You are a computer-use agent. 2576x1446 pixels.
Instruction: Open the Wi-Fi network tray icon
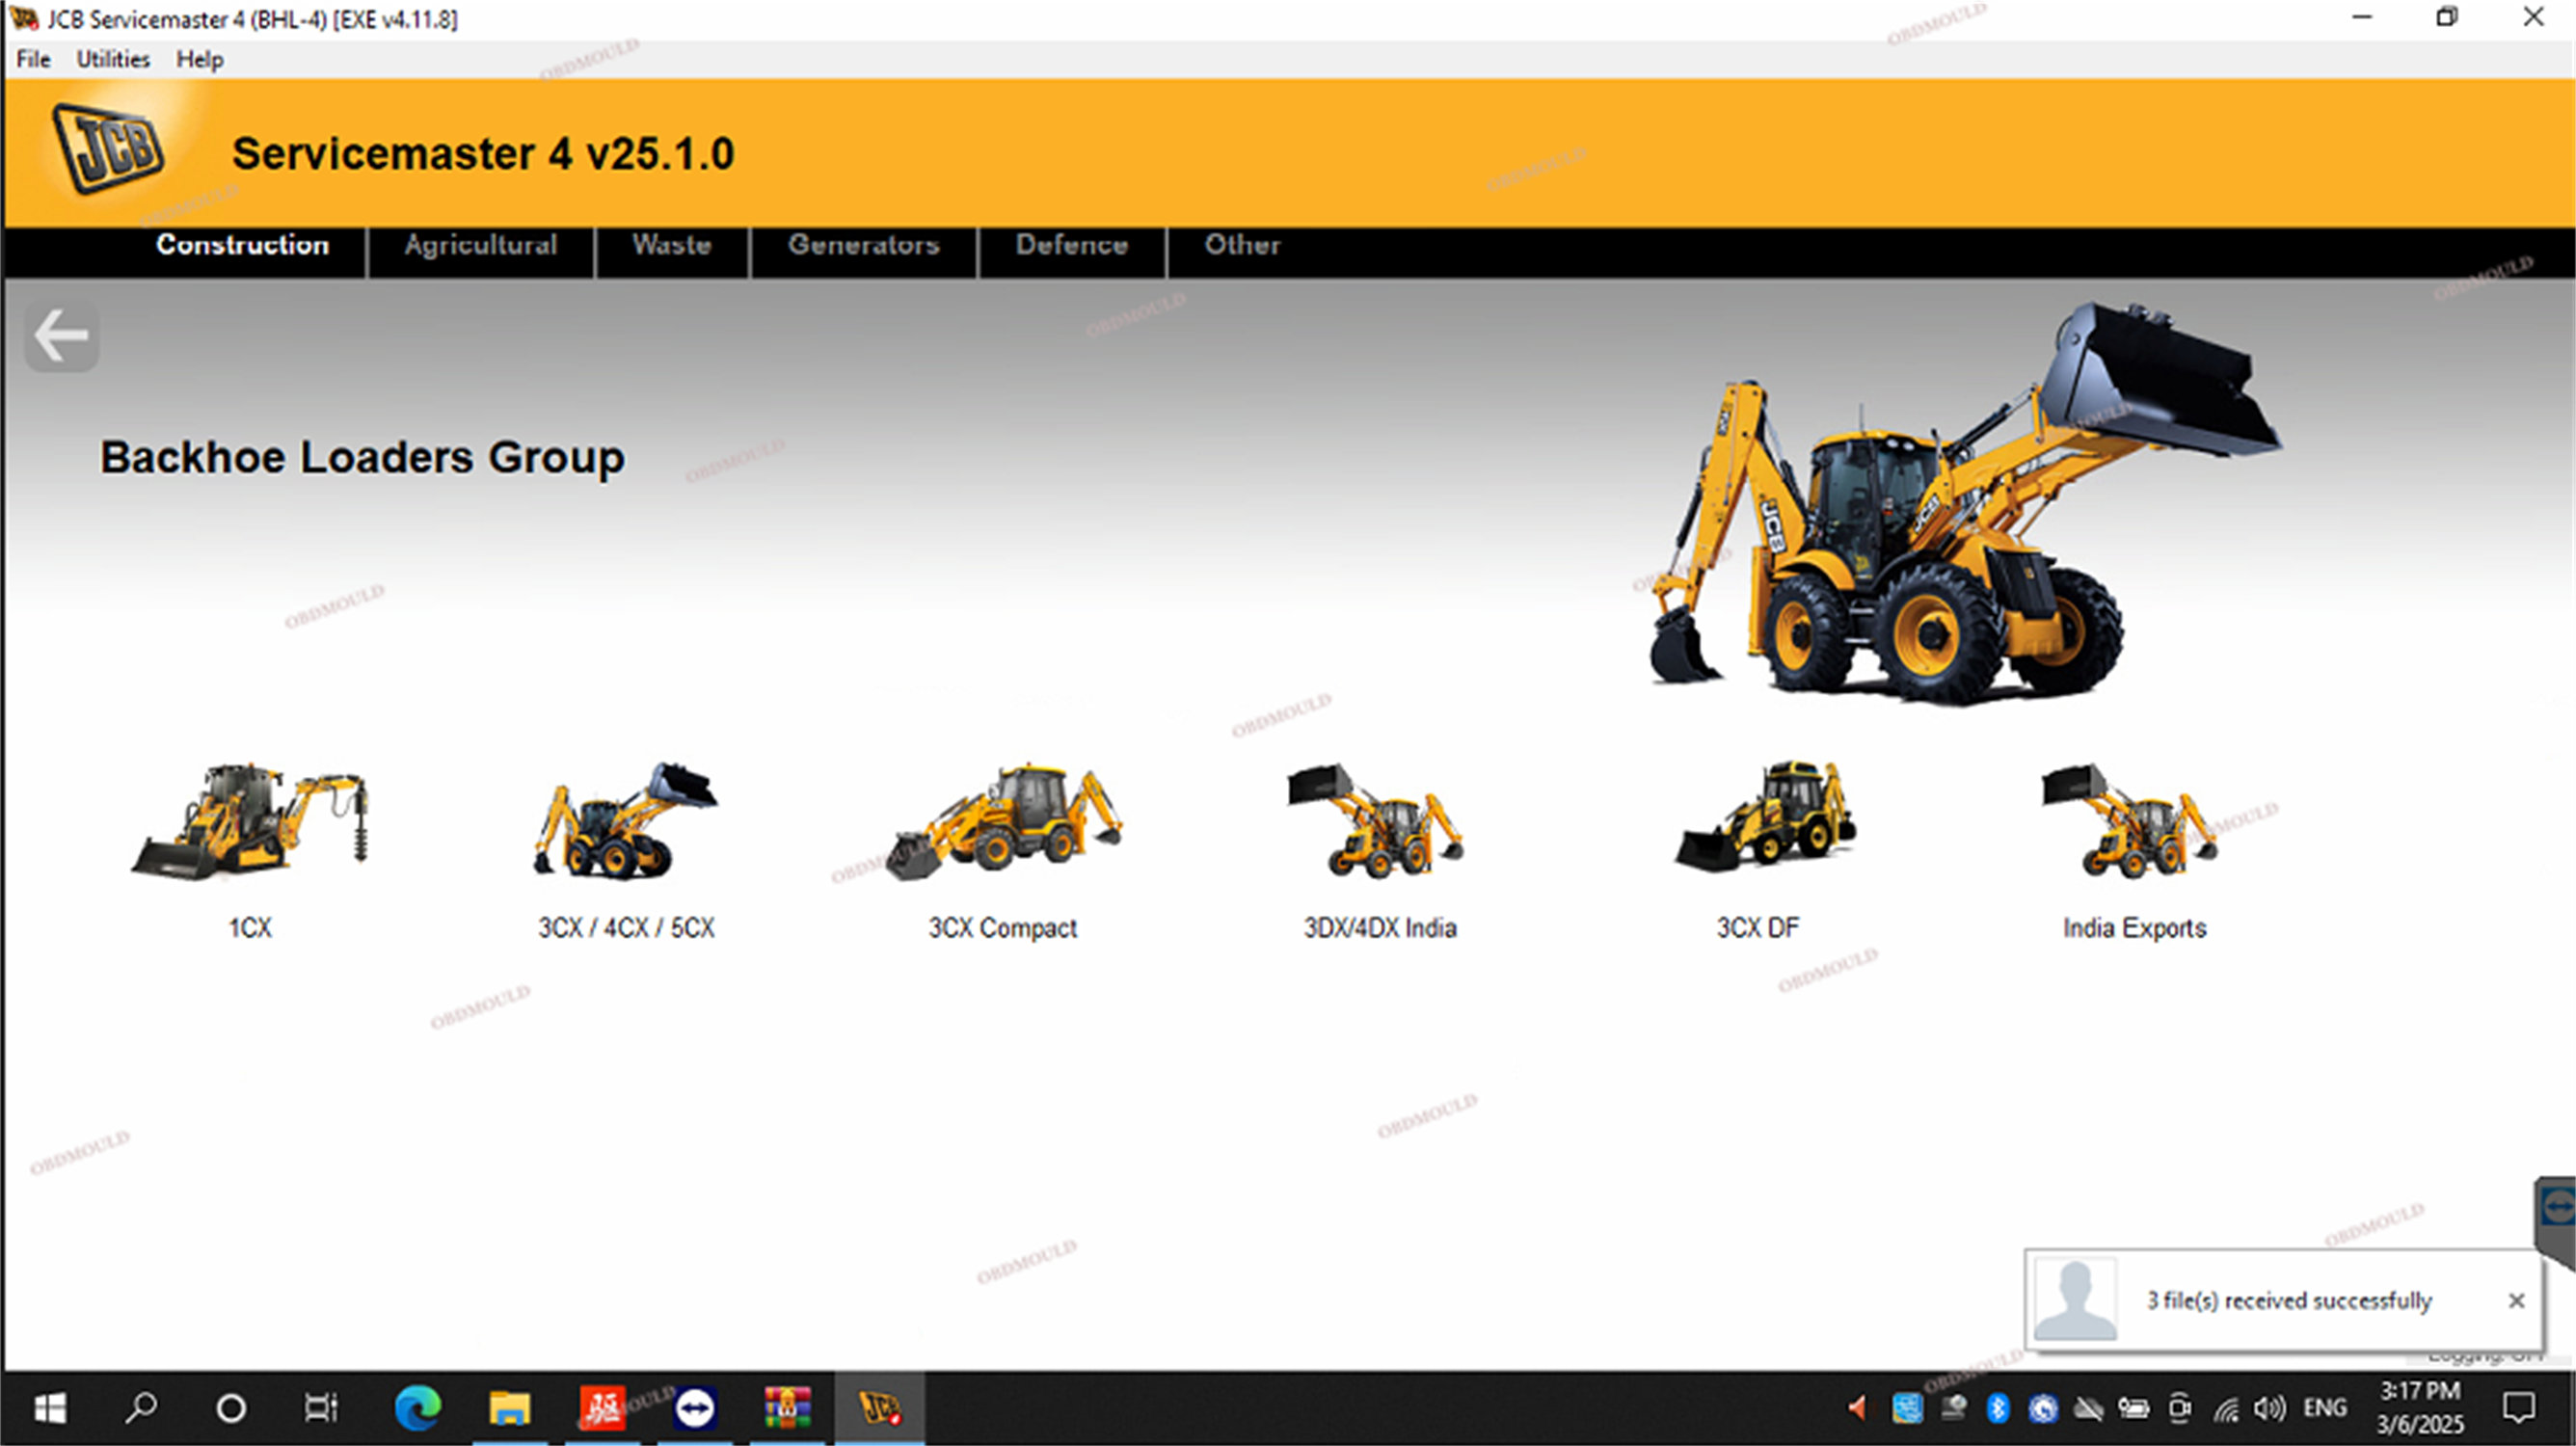coord(2225,1408)
